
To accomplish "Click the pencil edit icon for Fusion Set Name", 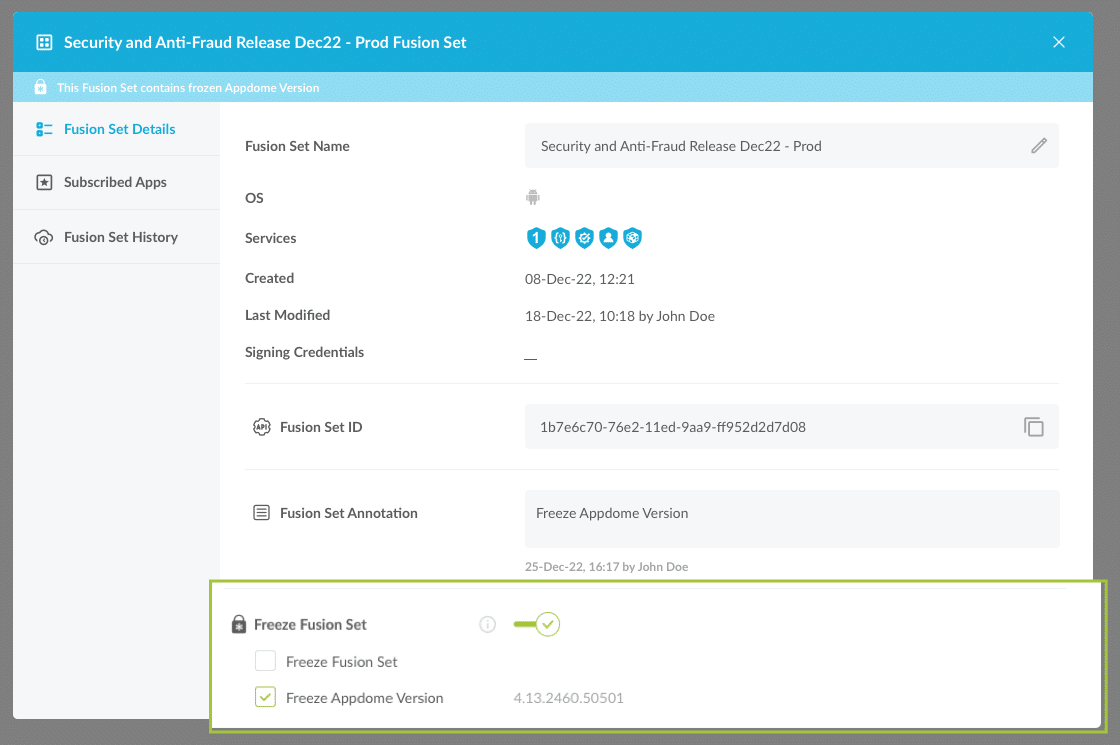I will tap(1039, 146).
